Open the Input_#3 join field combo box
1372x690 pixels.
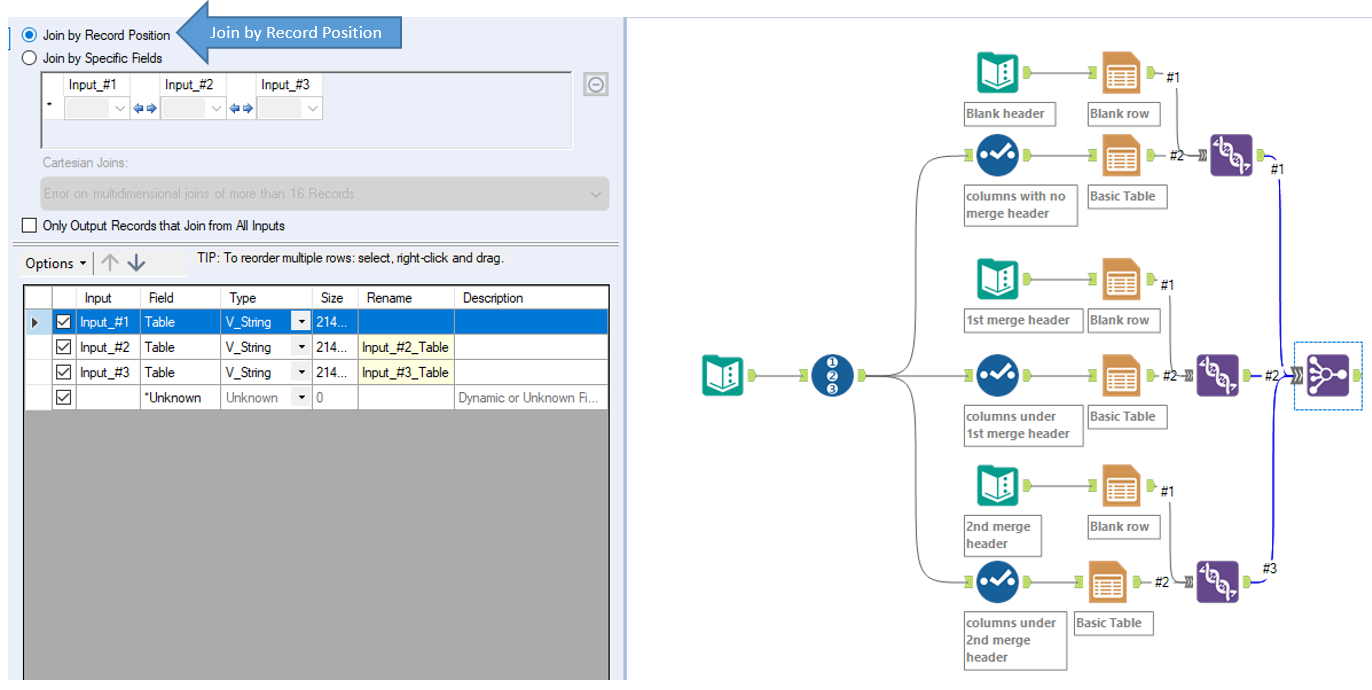pyautogui.click(x=289, y=107)
